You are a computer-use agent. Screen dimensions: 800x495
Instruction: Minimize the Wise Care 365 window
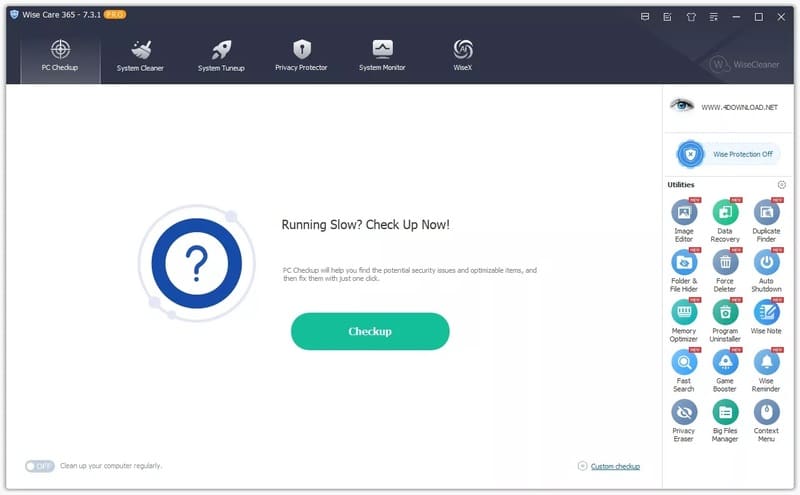click(736, 17)
